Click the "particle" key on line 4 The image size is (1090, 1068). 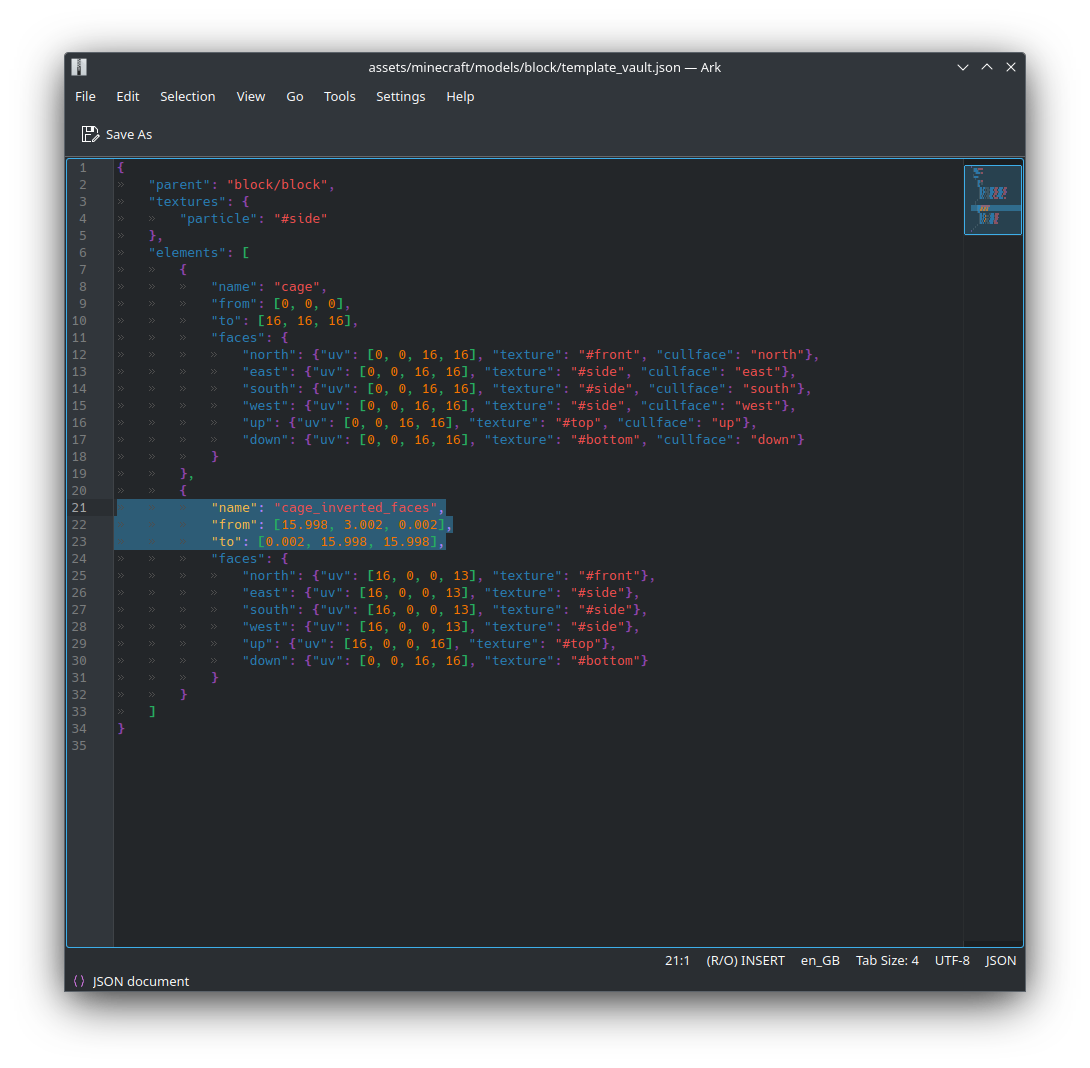coord(218,219)
